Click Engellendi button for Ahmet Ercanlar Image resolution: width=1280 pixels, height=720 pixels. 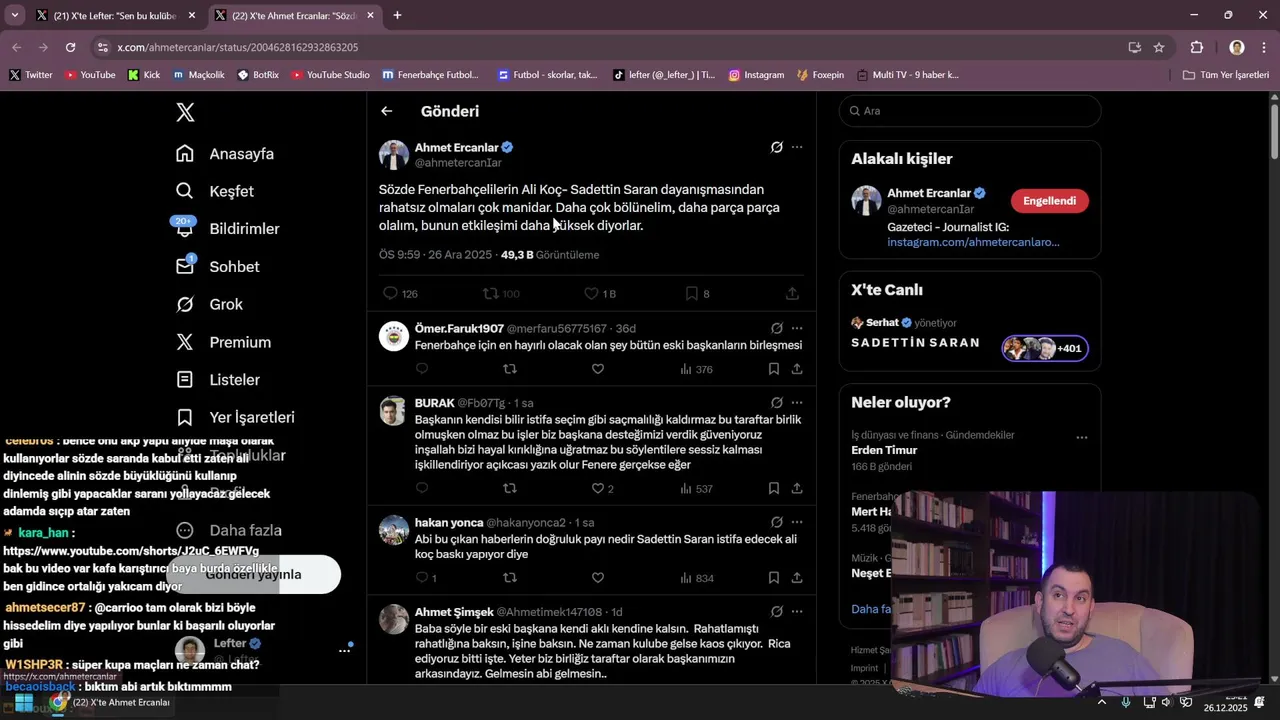click(x=1049, y=201)
